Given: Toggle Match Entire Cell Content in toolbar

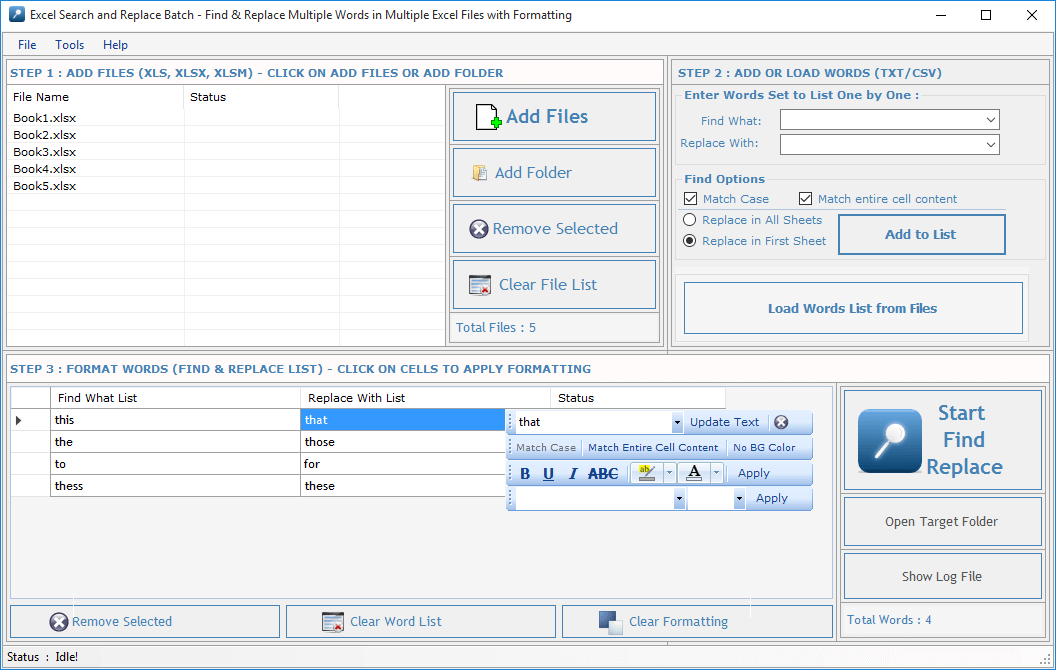Looking at the screenshot, I should [653, 448].
